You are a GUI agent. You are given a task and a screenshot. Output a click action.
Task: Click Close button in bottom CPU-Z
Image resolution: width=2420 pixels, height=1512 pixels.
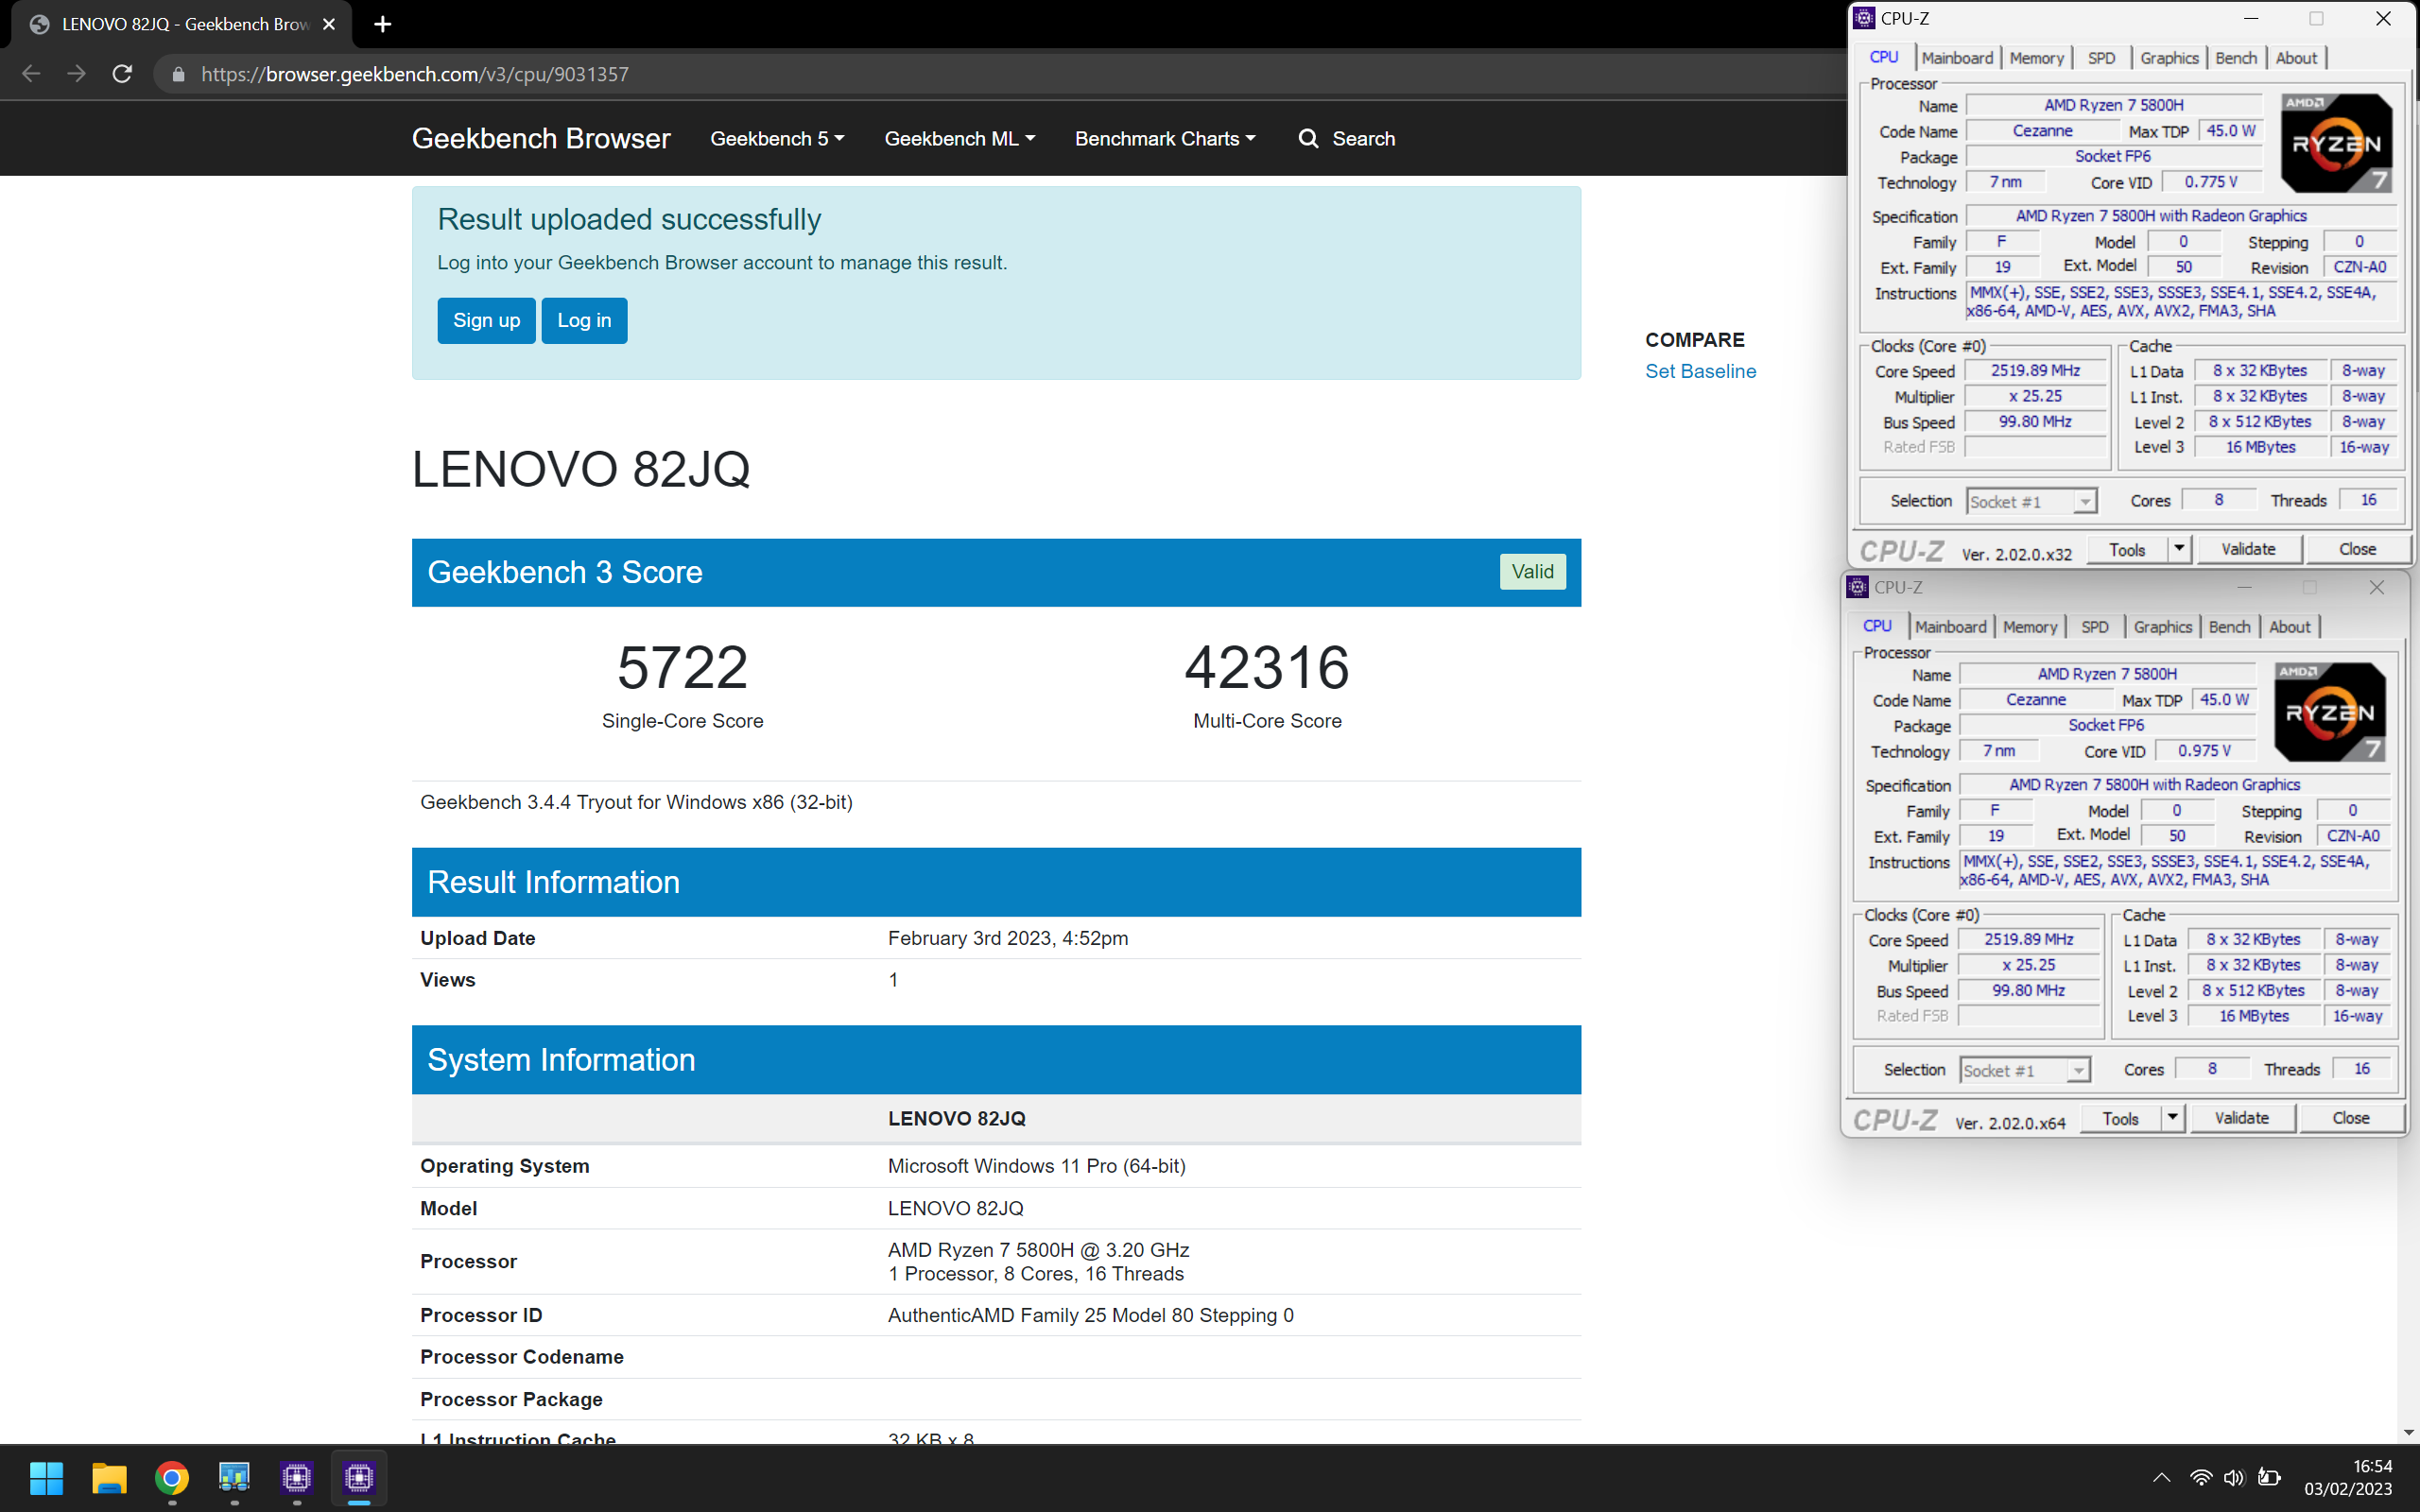coord(2350,1118)
